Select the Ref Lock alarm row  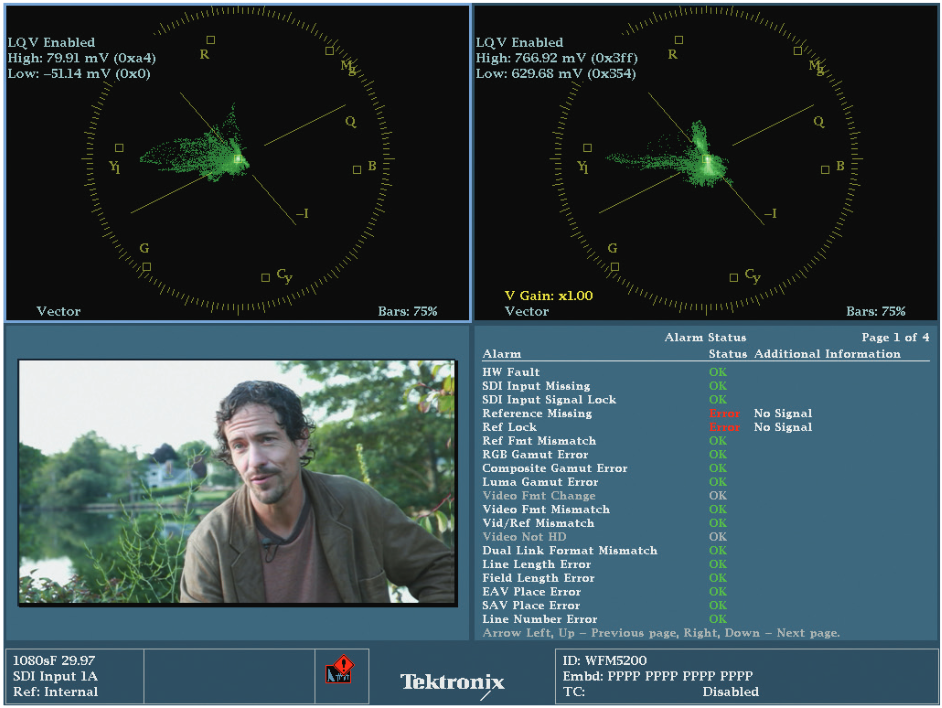(706, 427)
